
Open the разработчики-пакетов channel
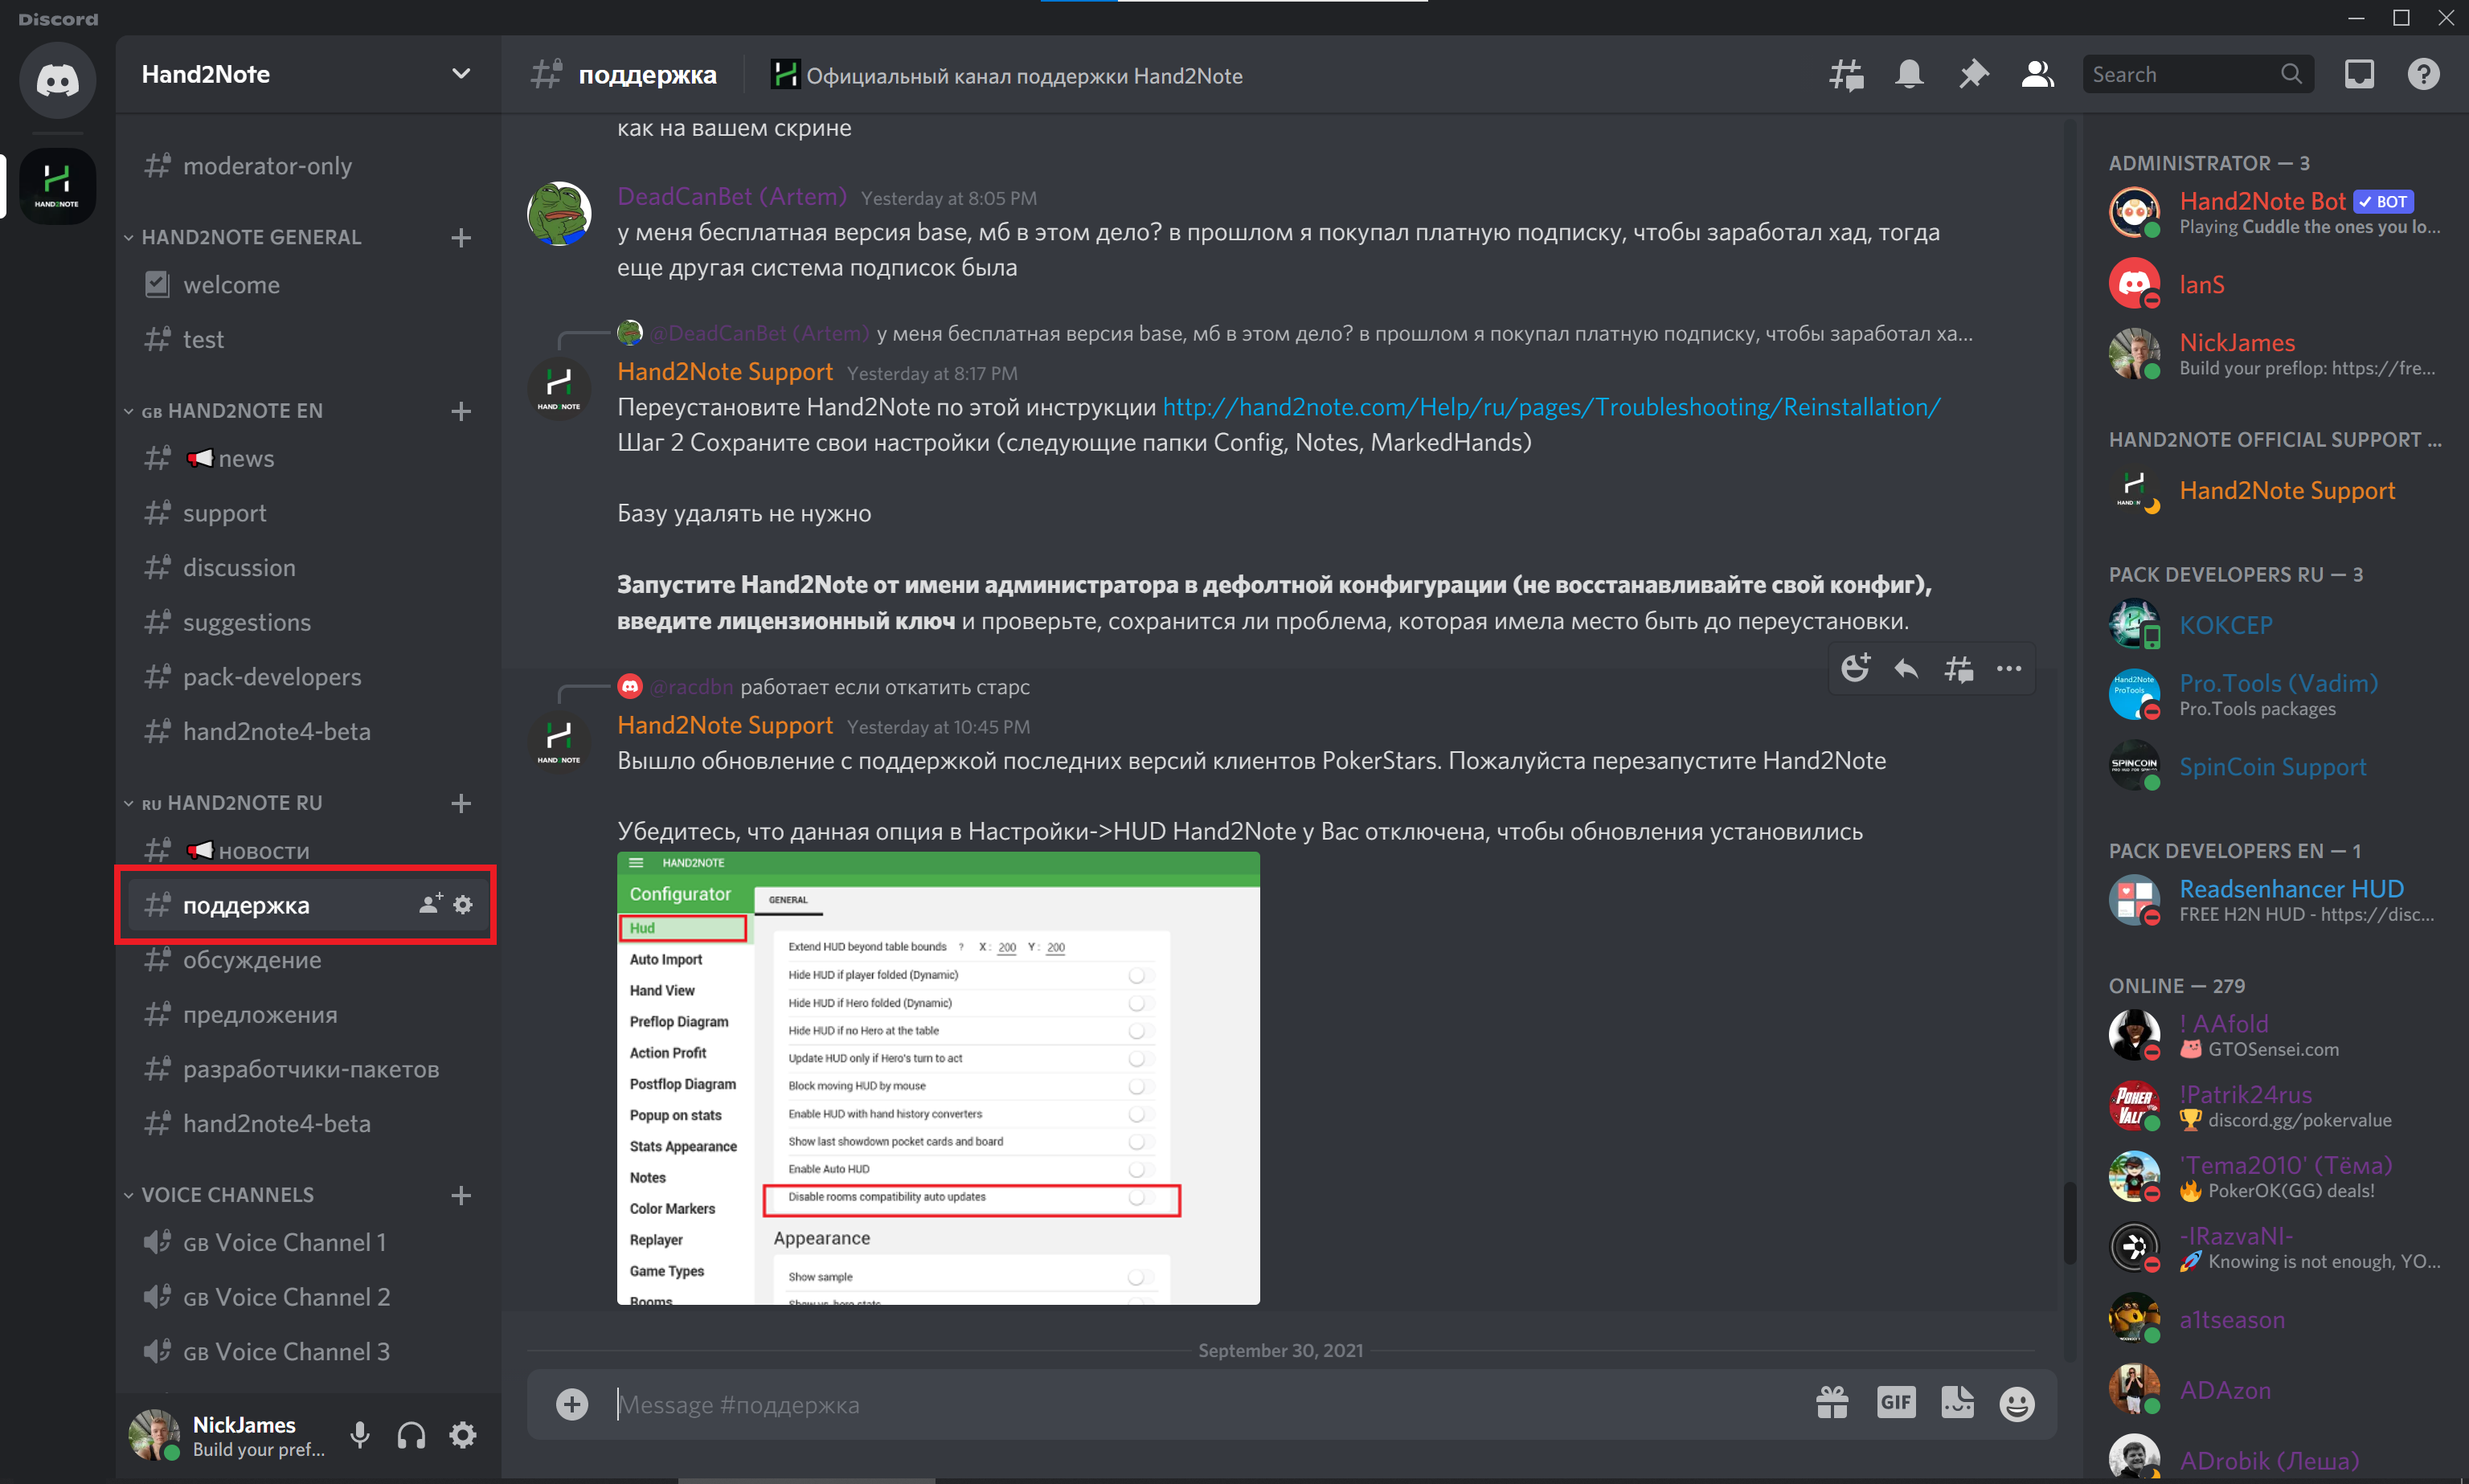point(308,1069)
